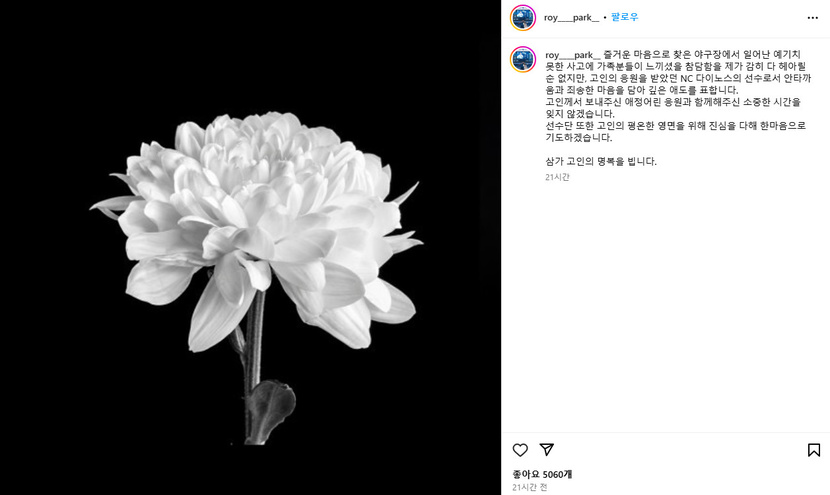The image size is (830, 495).
Task: Open the avatar beside the caption
Action: 523,59
